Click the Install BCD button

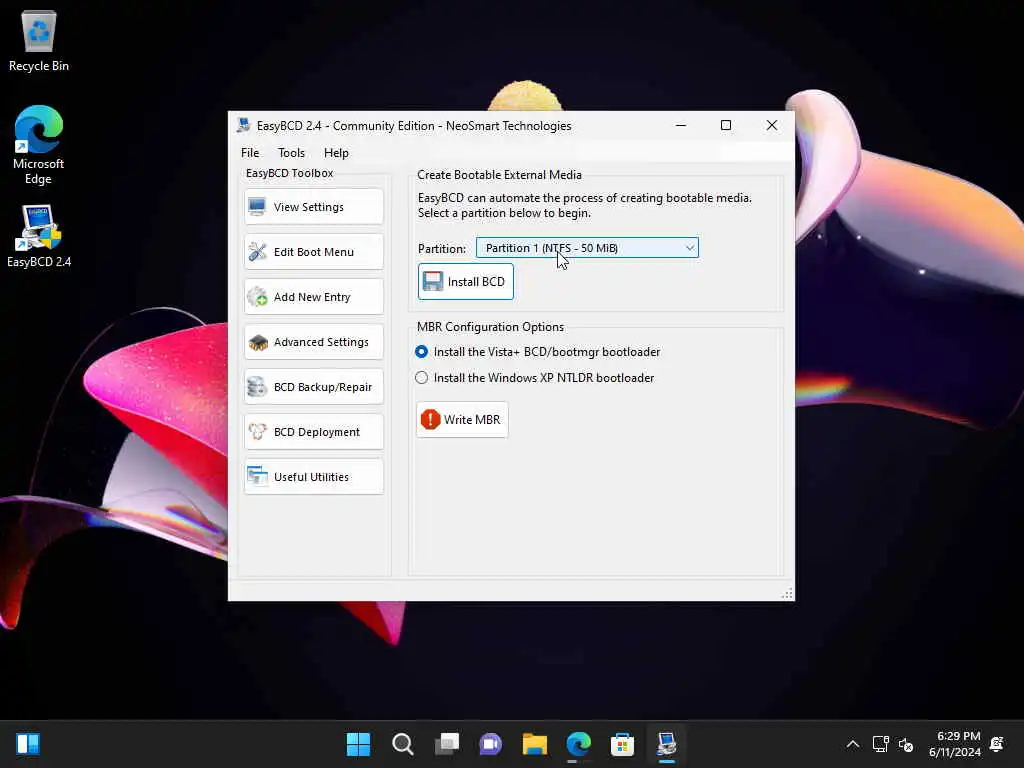(x=466, y=281)
